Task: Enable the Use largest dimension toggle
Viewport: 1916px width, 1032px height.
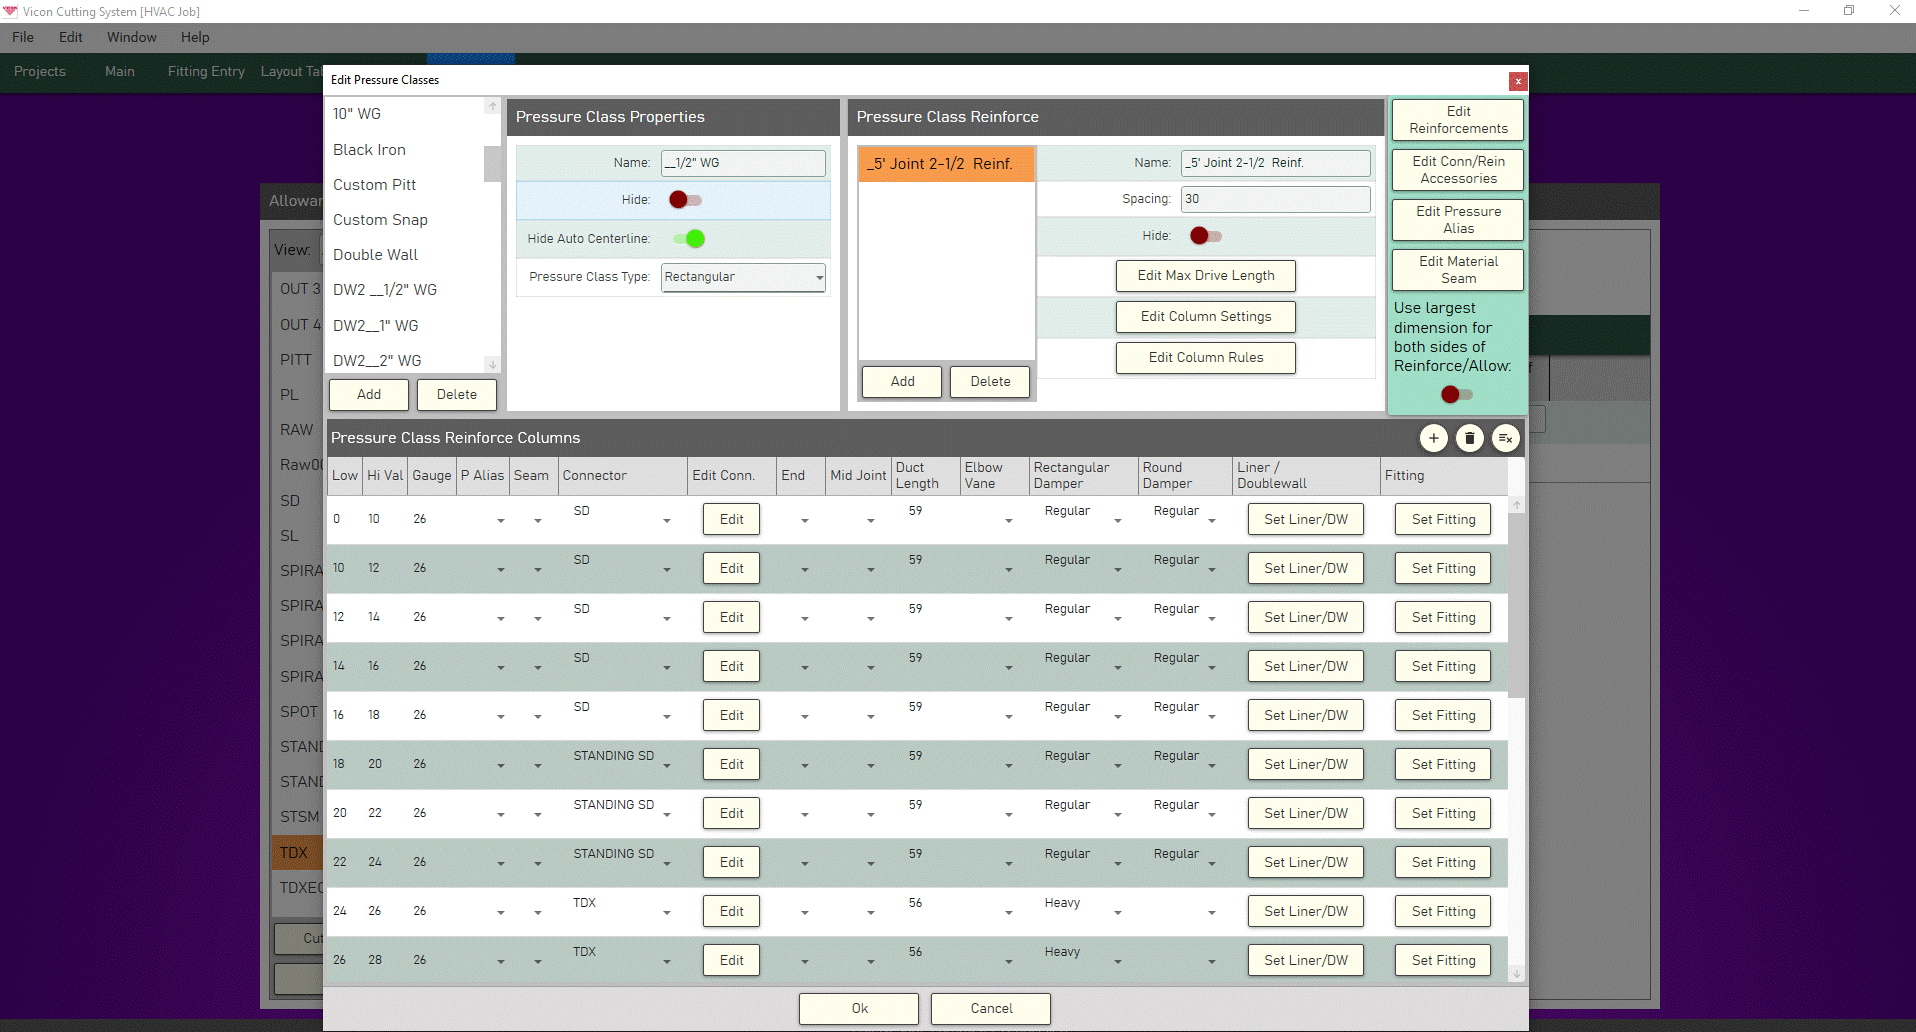Action: (1456, 394)
